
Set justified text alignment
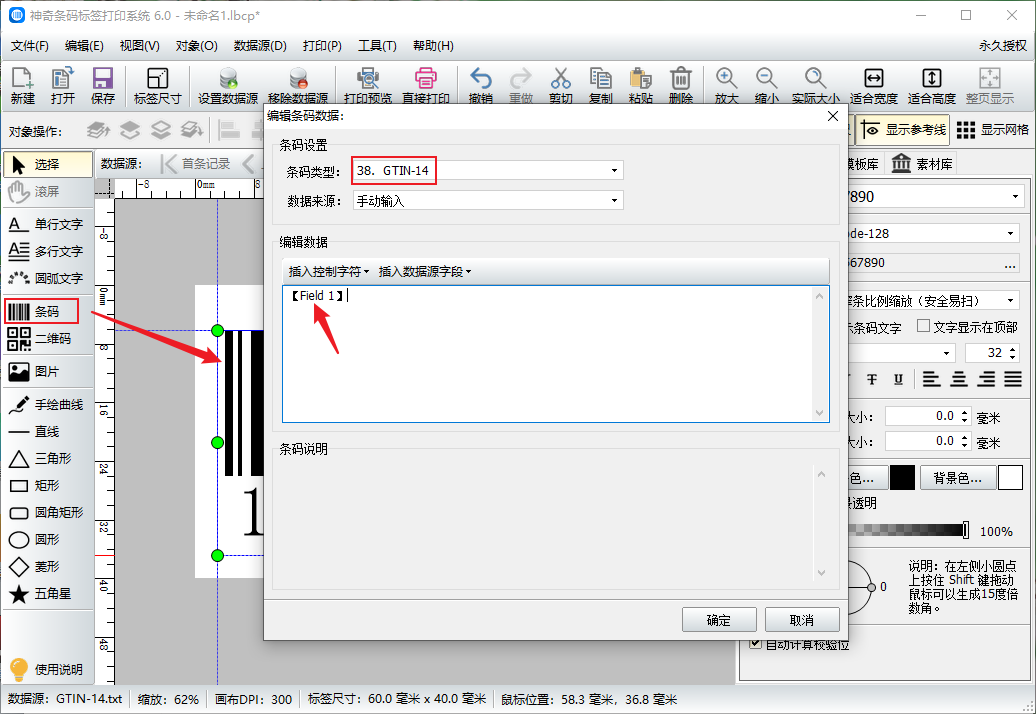[1013, 379]
